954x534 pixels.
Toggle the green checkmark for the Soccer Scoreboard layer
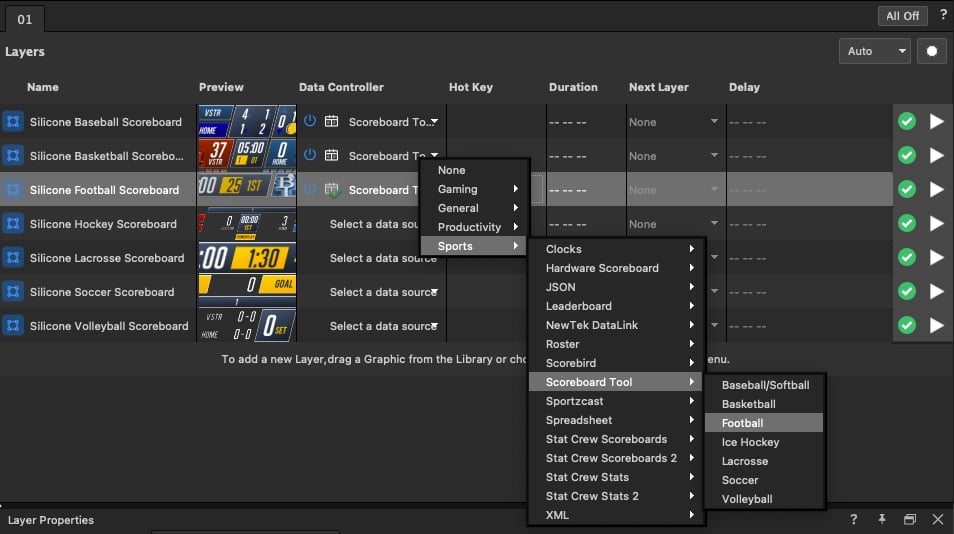[x=907, y=291]
